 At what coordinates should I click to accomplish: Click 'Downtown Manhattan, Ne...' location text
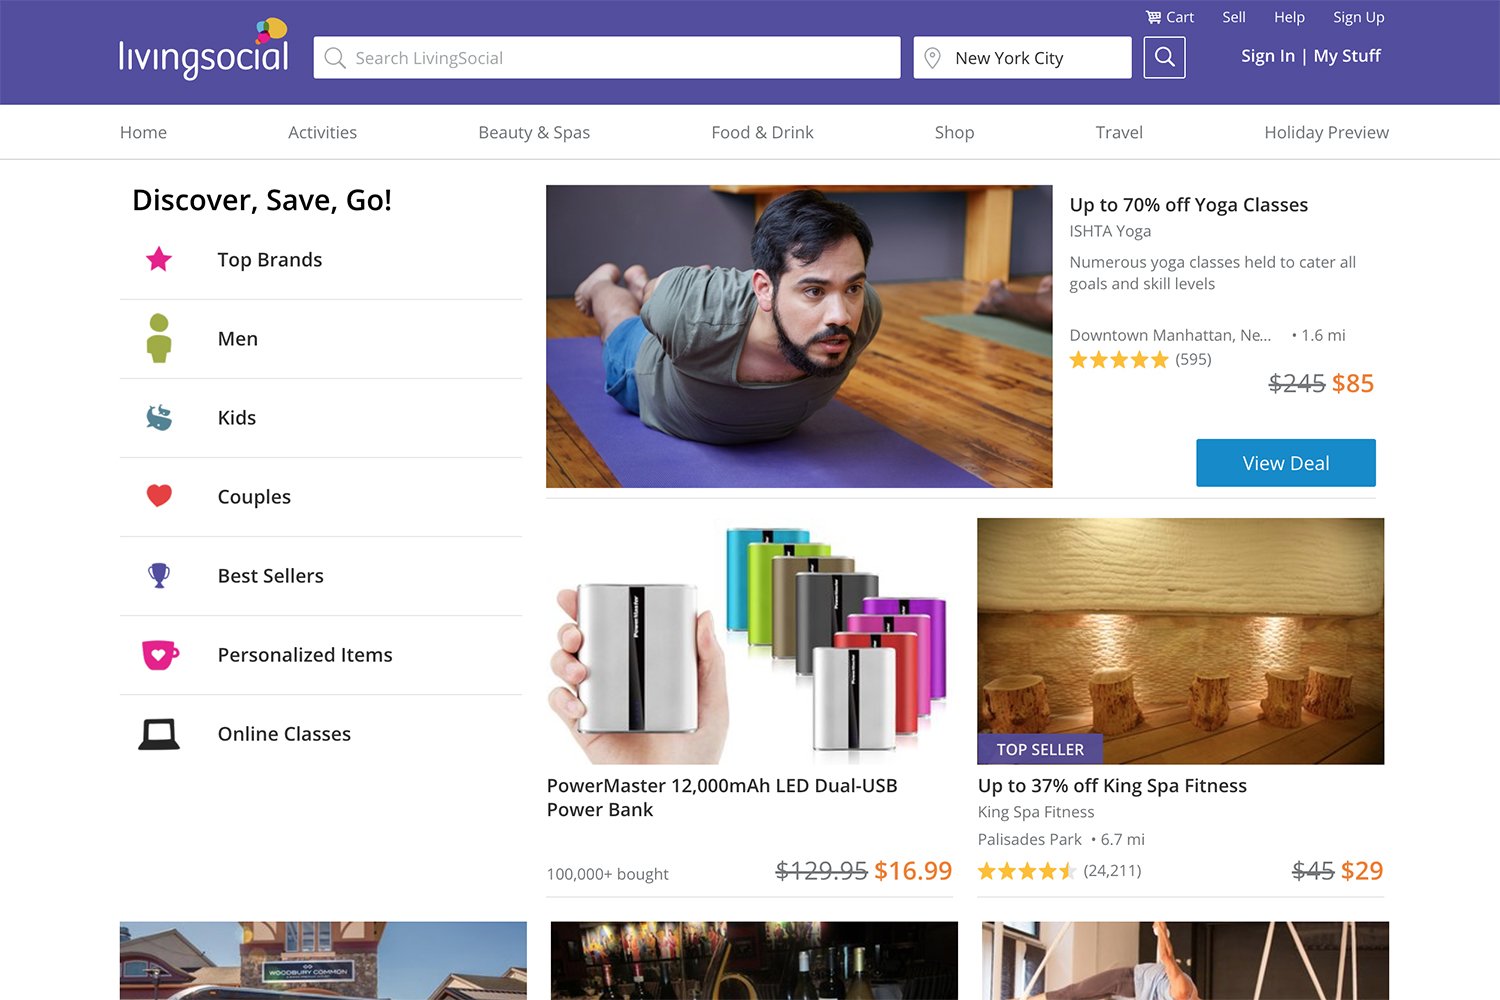click(x=1170, y=335)
